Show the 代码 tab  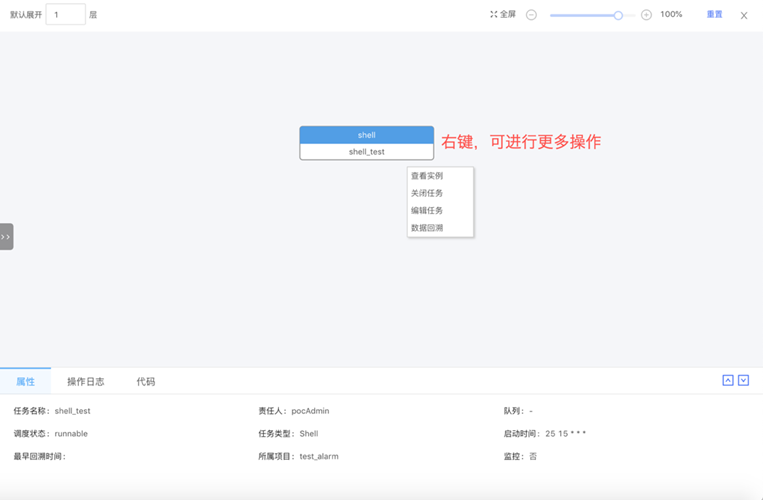[146, 381]
